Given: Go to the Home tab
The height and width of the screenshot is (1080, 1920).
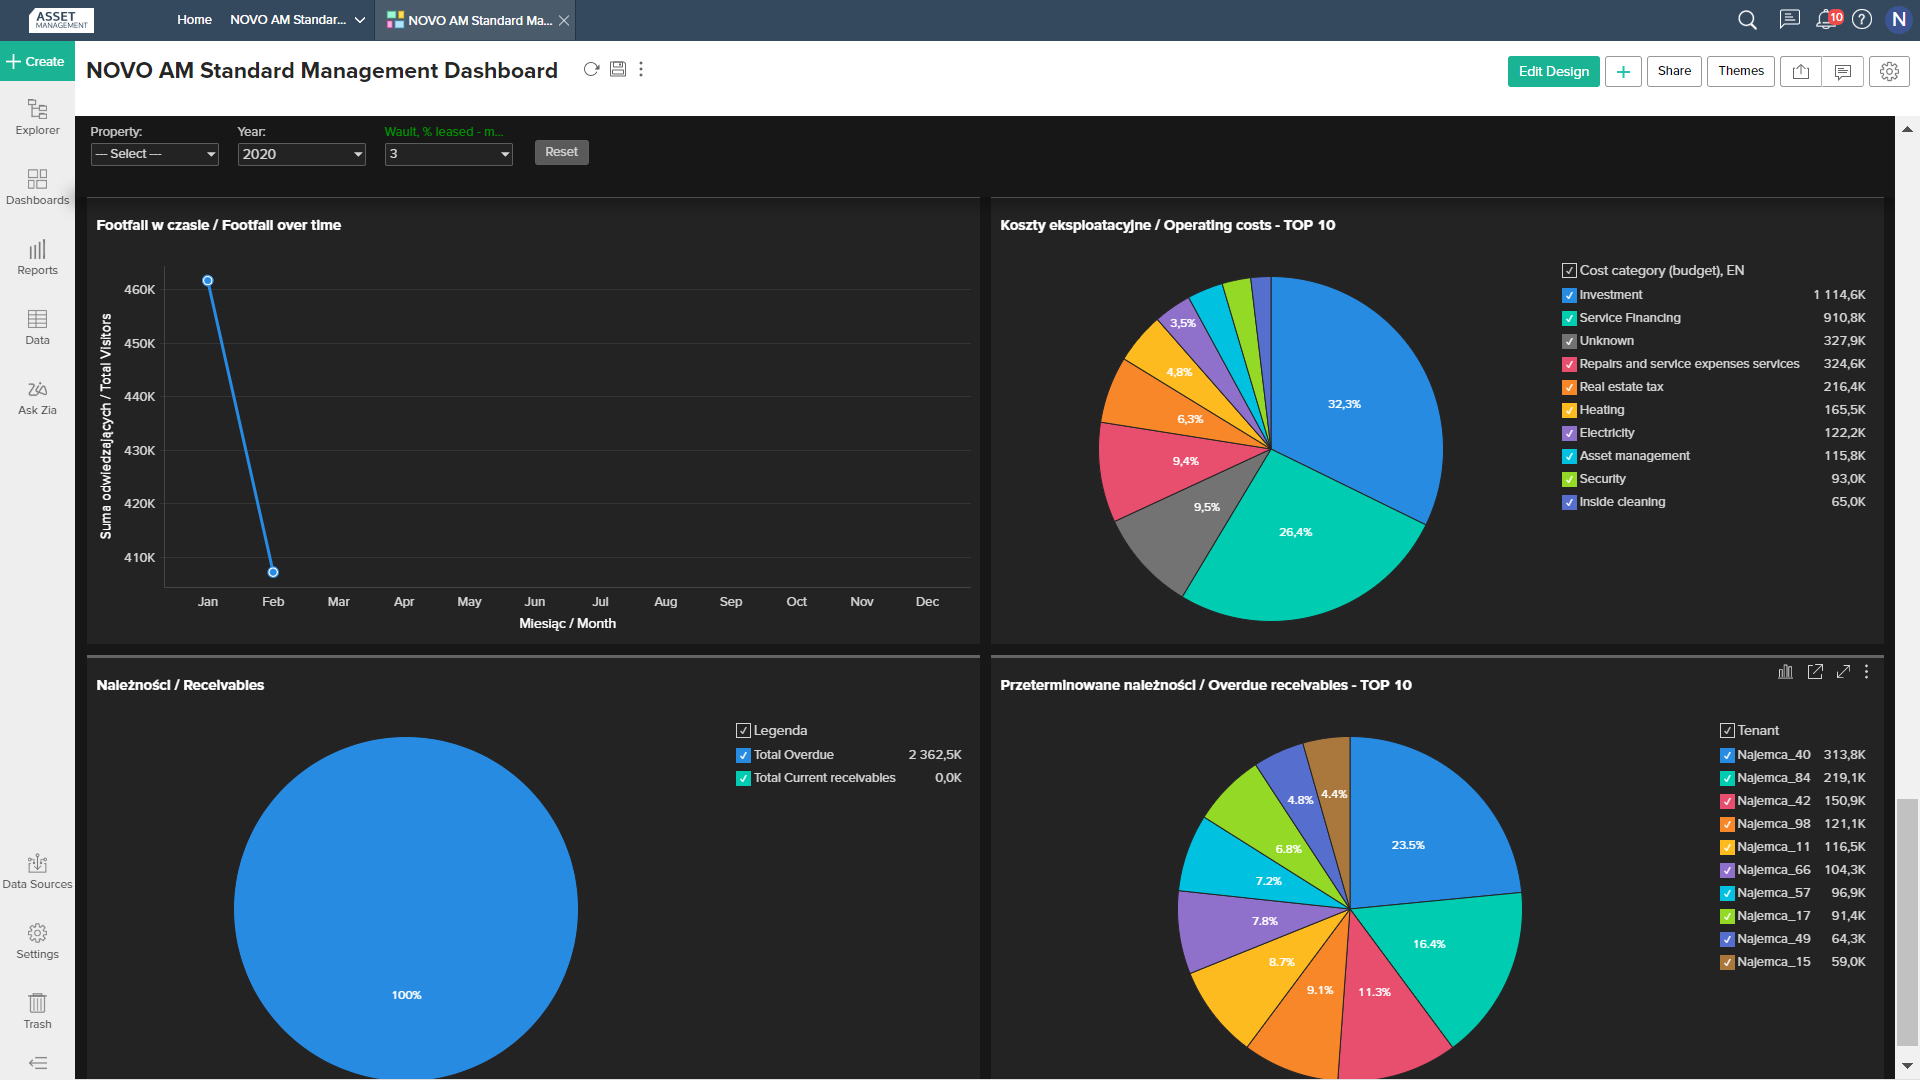Looking at the screenshot, I should pyautogui.click(x=194, y=20).
